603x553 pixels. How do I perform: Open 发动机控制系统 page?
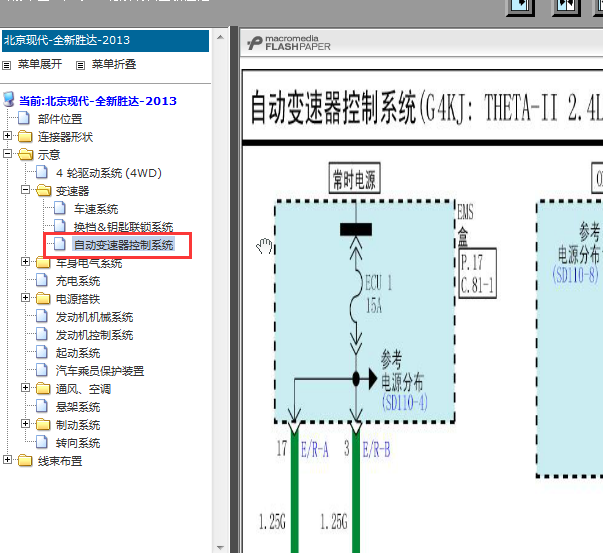(x=95, y=335)
